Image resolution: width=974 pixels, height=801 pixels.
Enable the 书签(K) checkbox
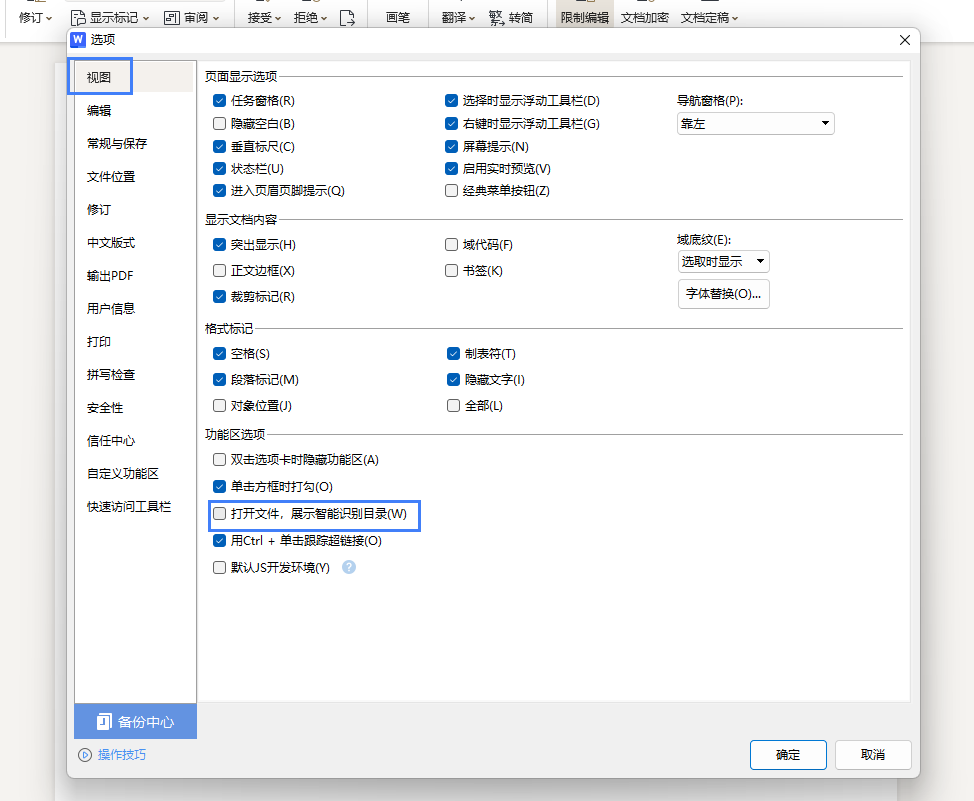452,271
